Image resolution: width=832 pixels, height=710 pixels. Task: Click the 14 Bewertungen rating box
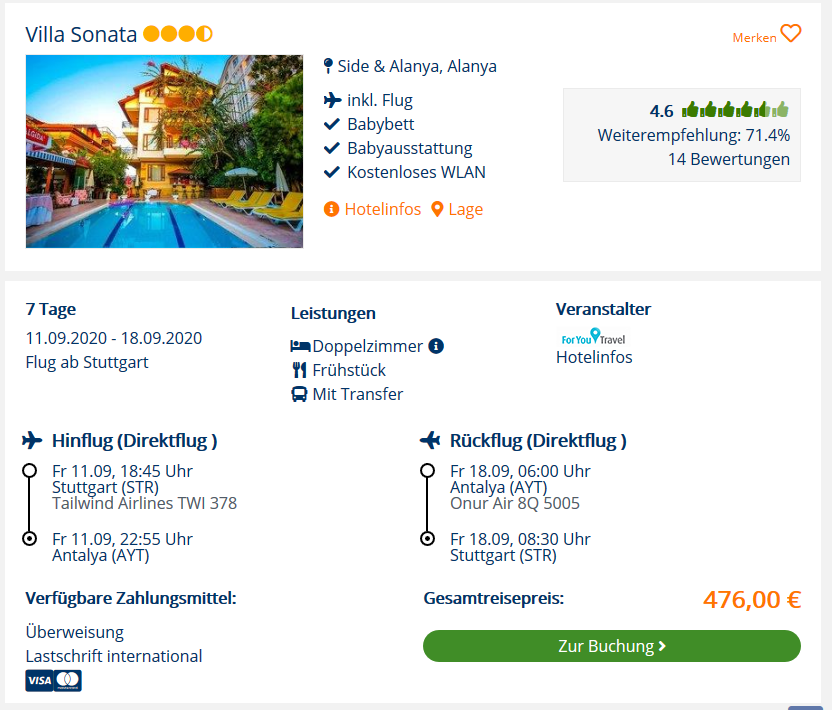coord(682,135)
